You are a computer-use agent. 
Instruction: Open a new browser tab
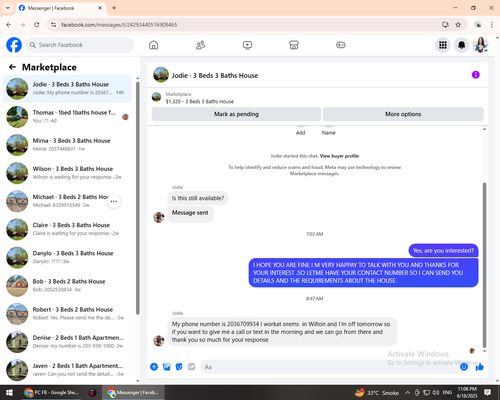(x=114, y=8)
